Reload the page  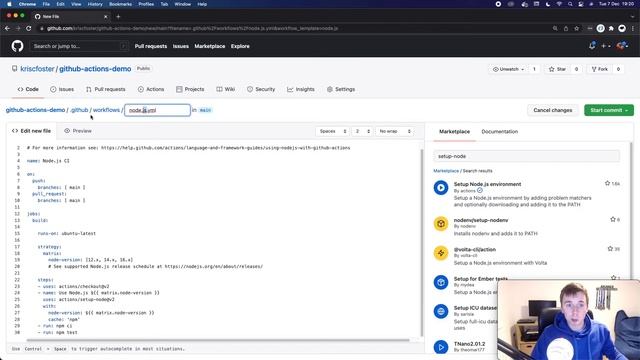point(29,28)
